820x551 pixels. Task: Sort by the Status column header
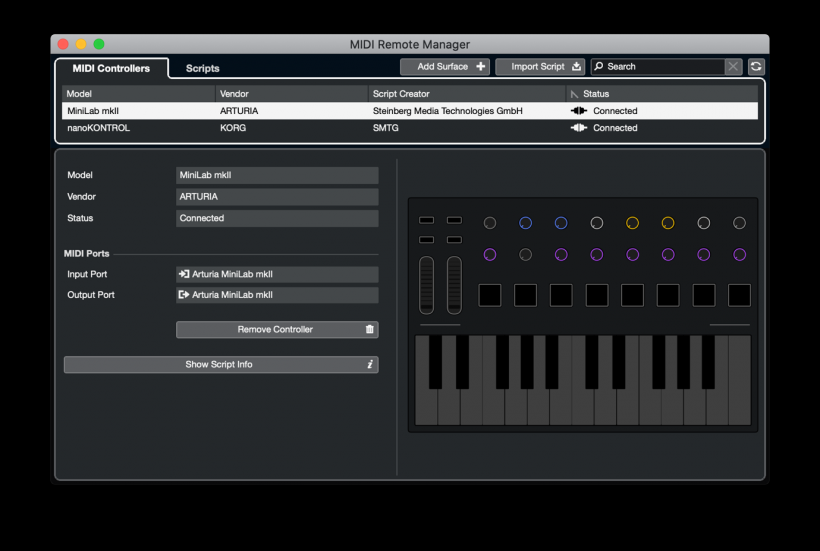pos(662,94)
